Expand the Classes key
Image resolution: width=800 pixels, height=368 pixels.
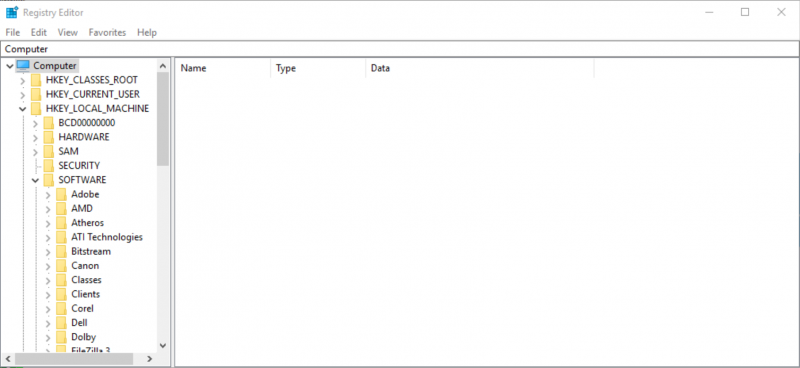click(48, 280)
